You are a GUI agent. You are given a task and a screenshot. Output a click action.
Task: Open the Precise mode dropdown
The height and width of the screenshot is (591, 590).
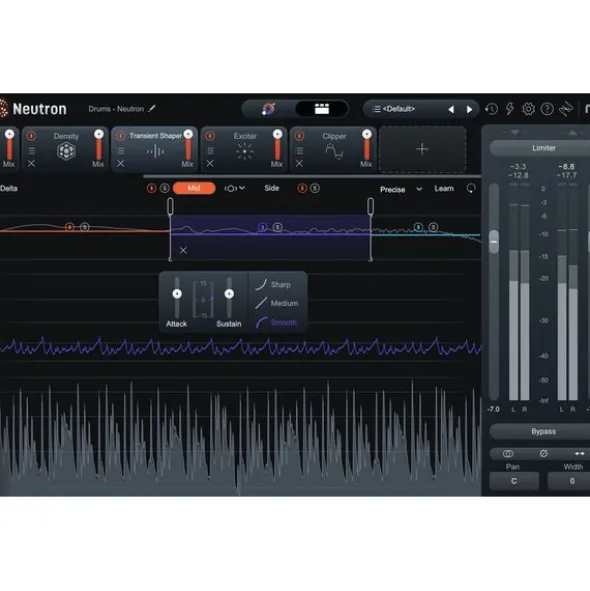tap(401, 189)
